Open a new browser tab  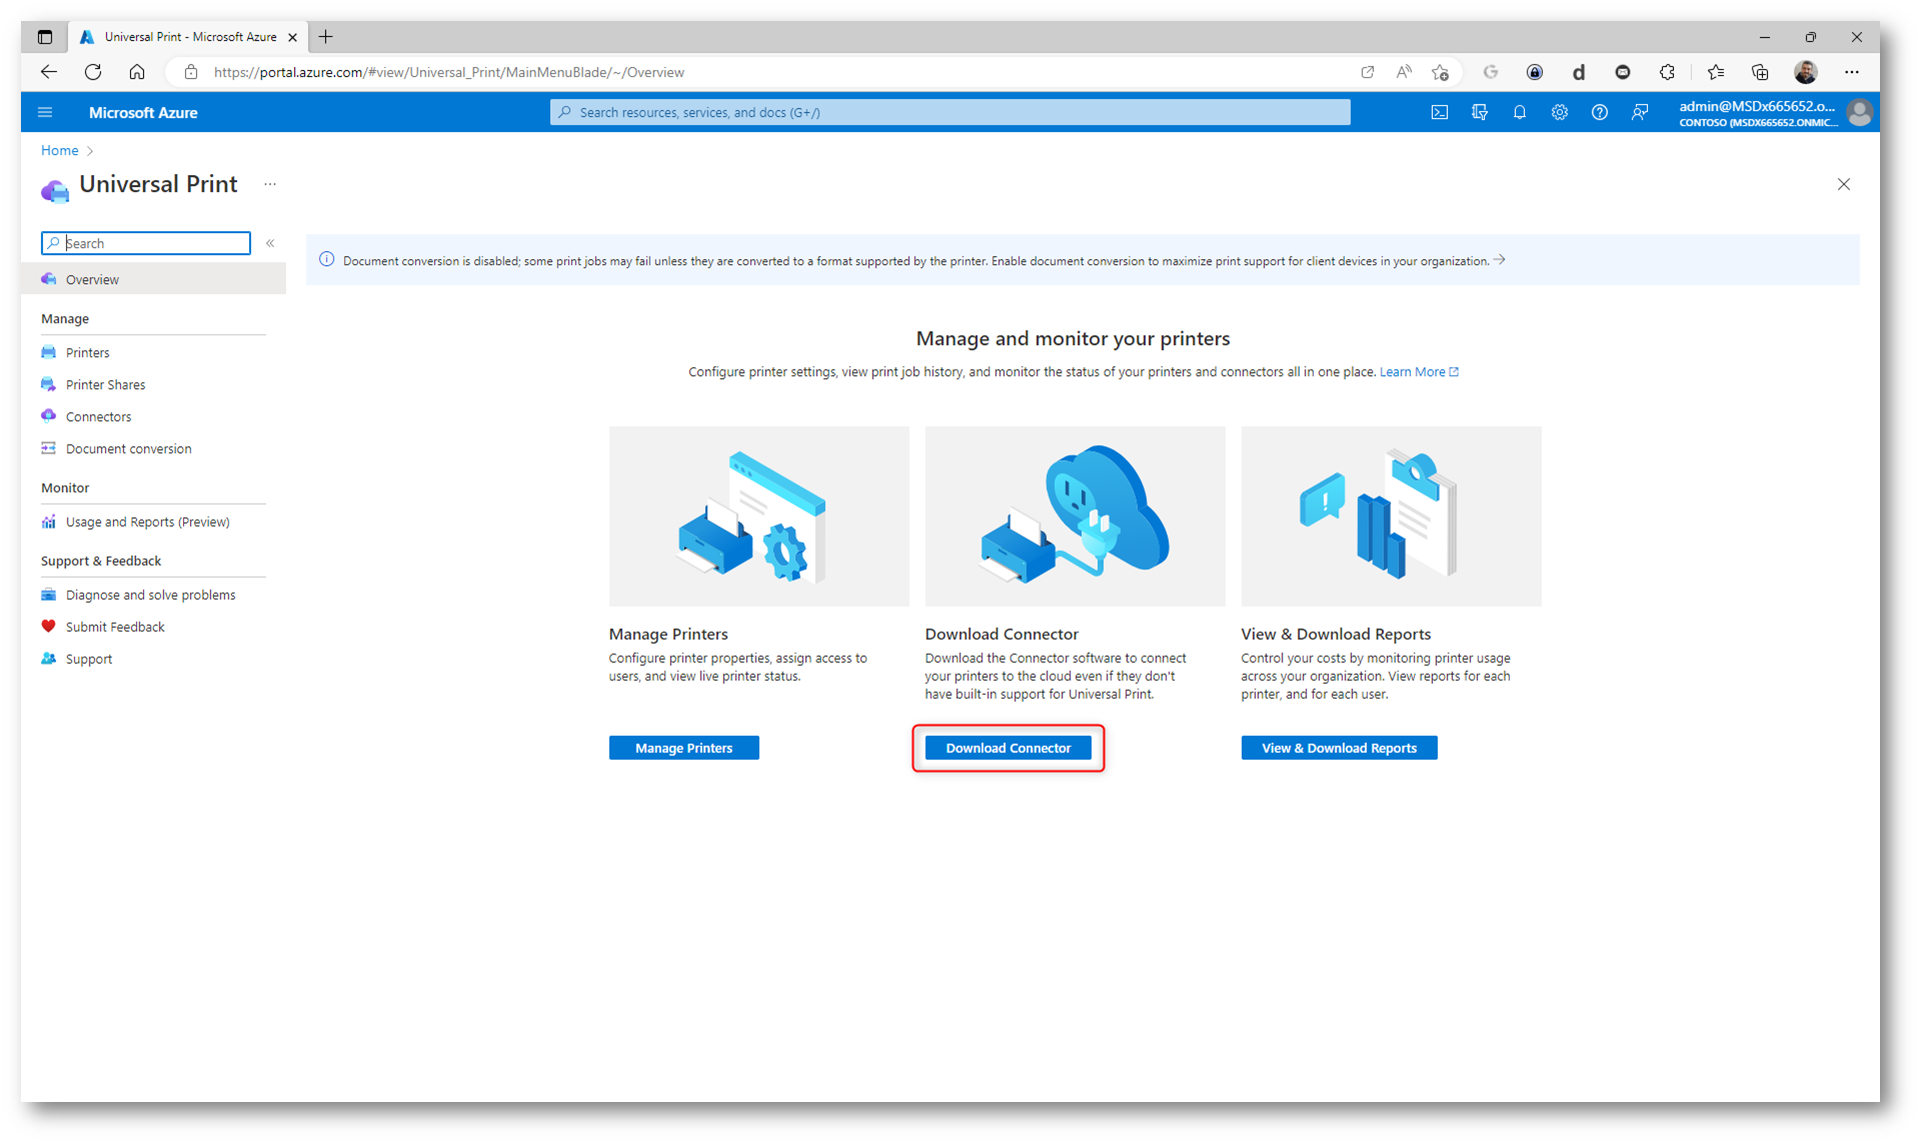[326, 37]
